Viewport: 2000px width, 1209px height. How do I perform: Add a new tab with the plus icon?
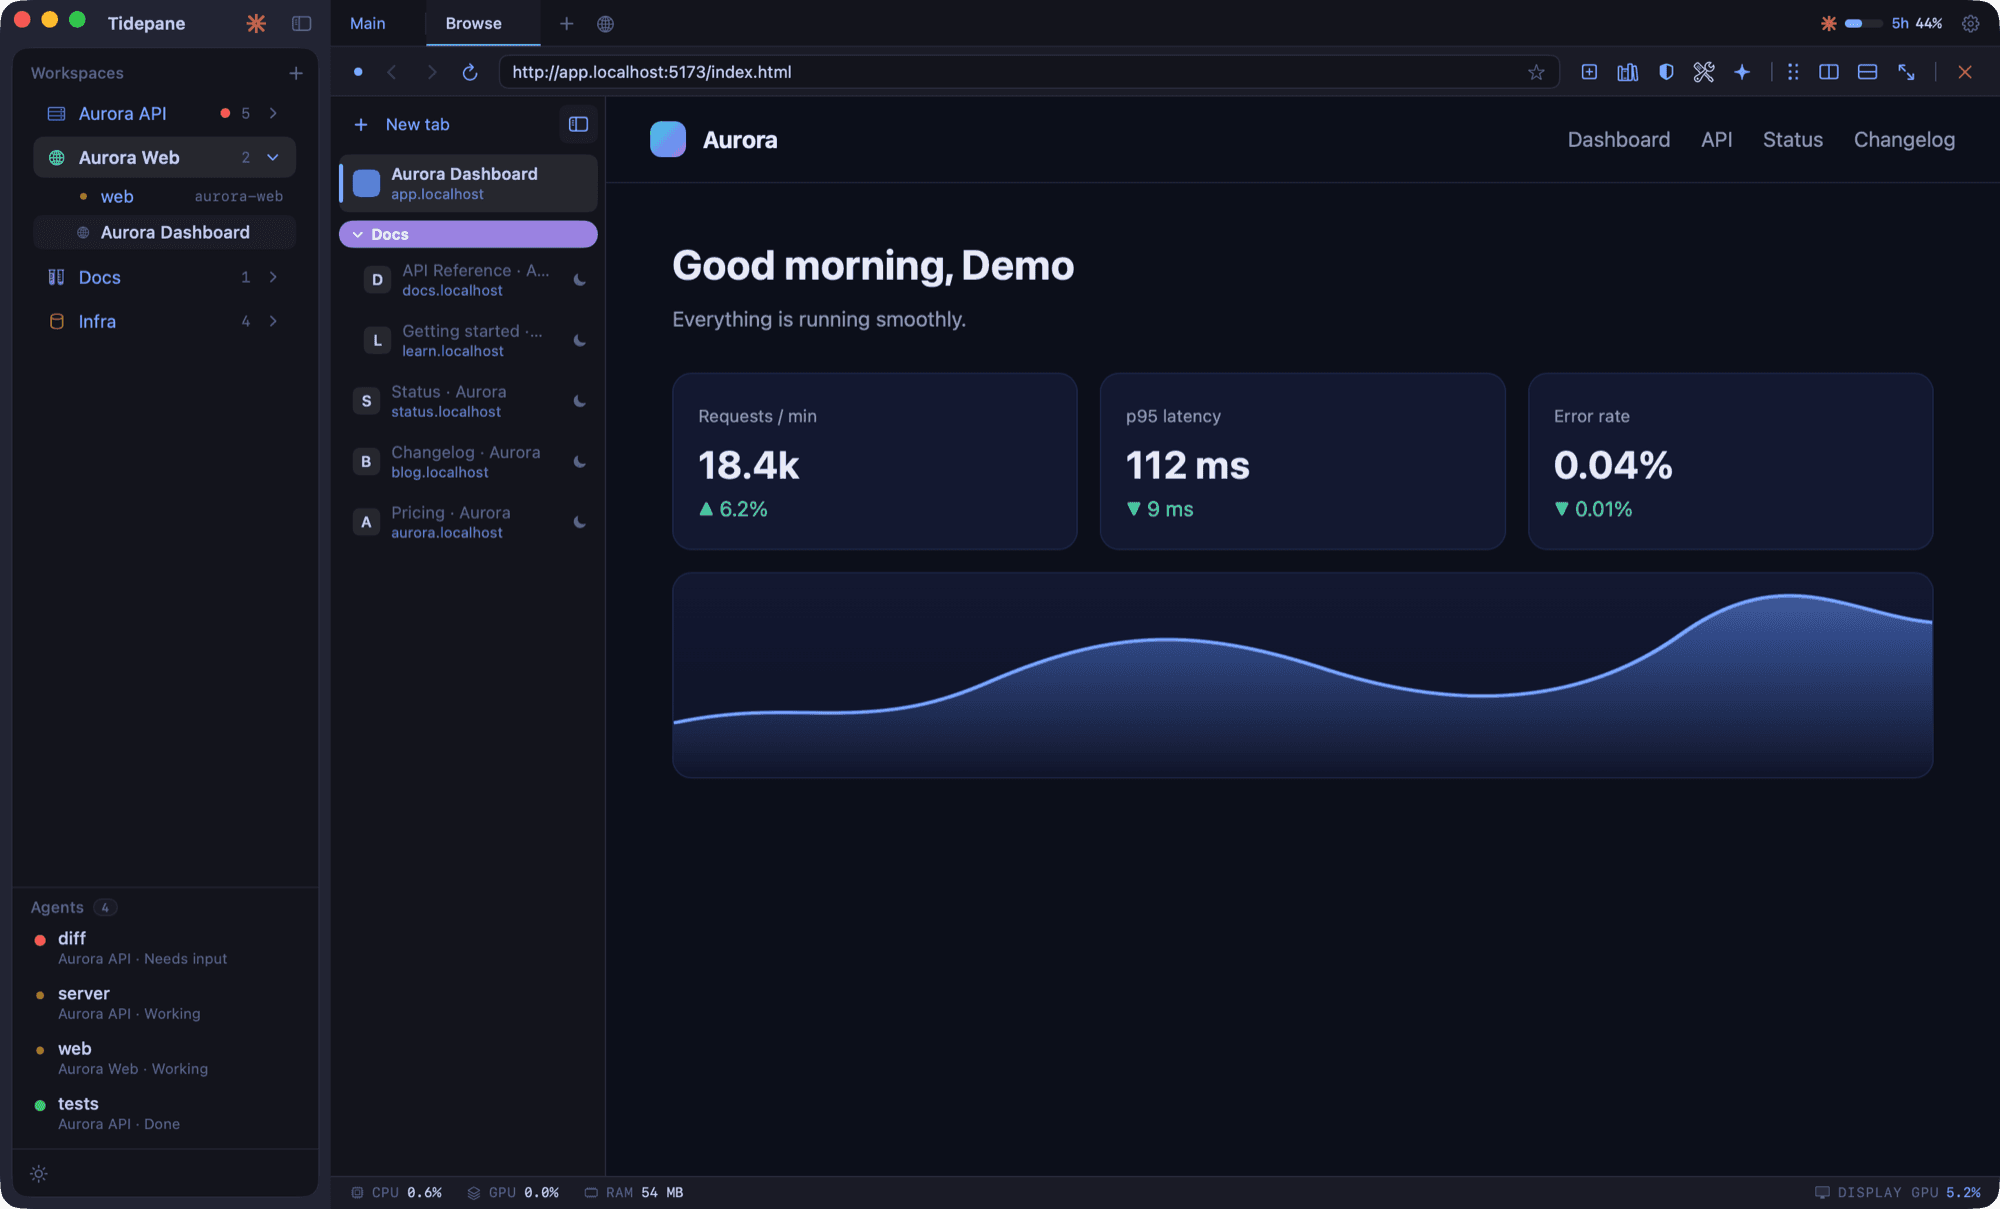point(566,23)
